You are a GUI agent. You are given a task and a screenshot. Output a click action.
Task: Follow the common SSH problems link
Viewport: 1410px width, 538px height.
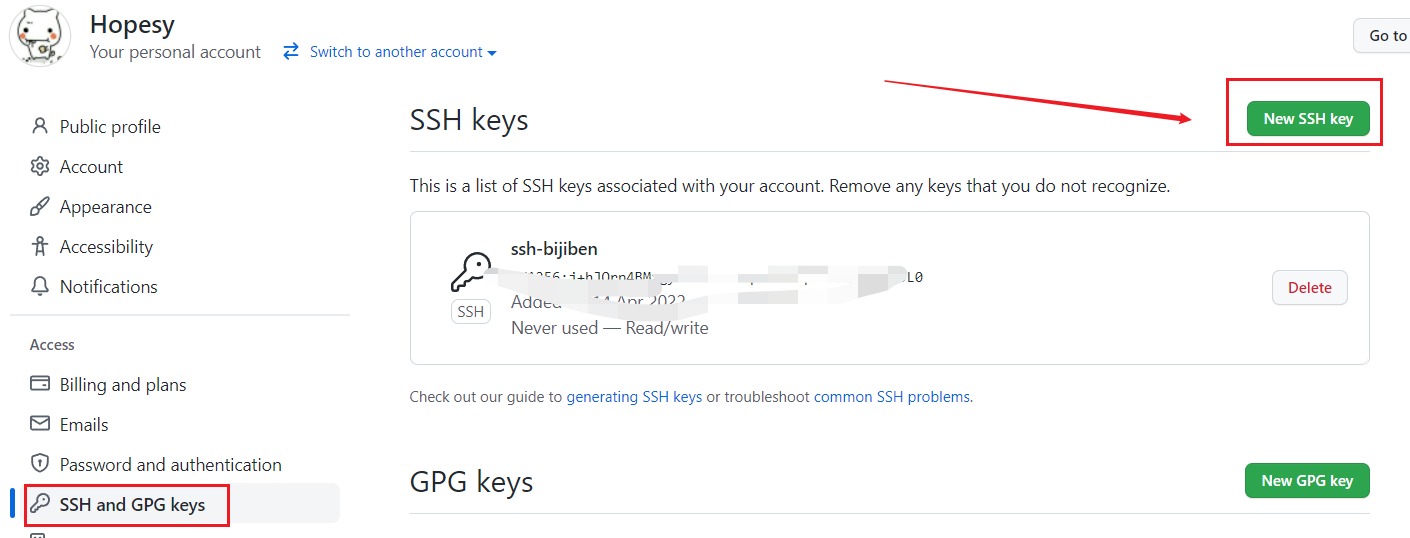pyautogui.click(x=892, y=397)
